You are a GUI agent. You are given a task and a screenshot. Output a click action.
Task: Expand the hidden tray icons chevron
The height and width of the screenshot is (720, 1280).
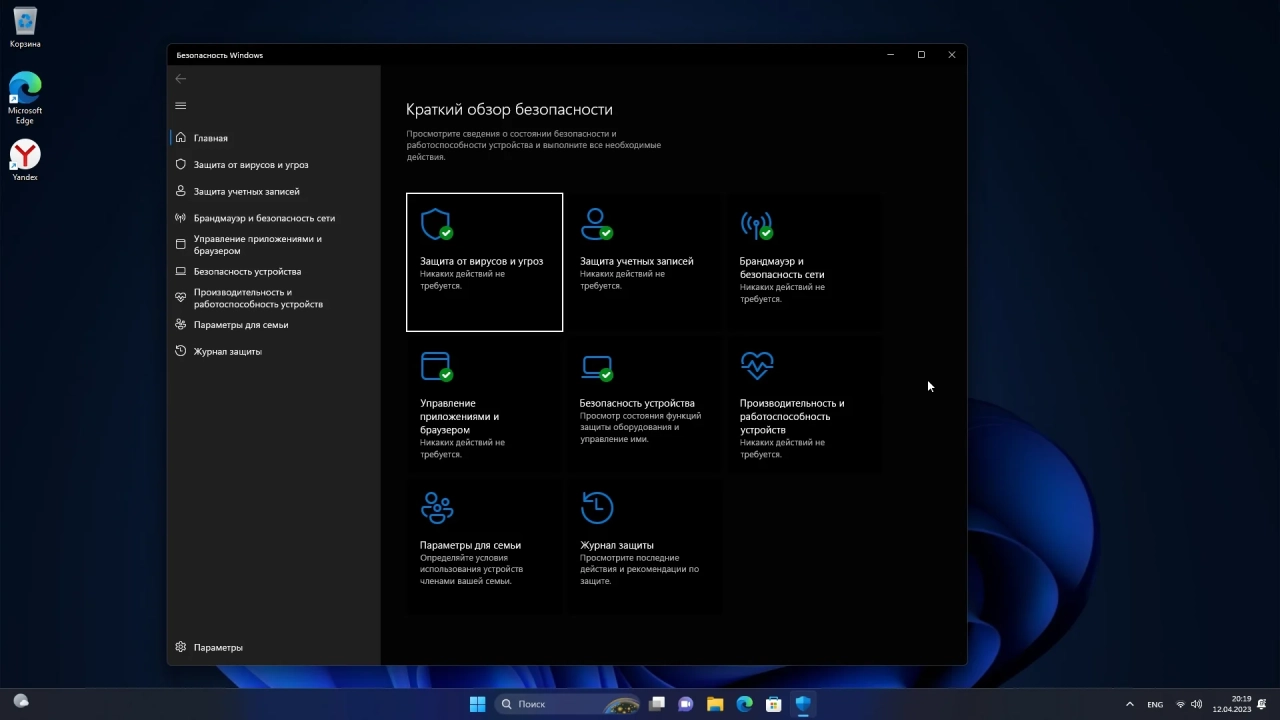[1130, 704]
